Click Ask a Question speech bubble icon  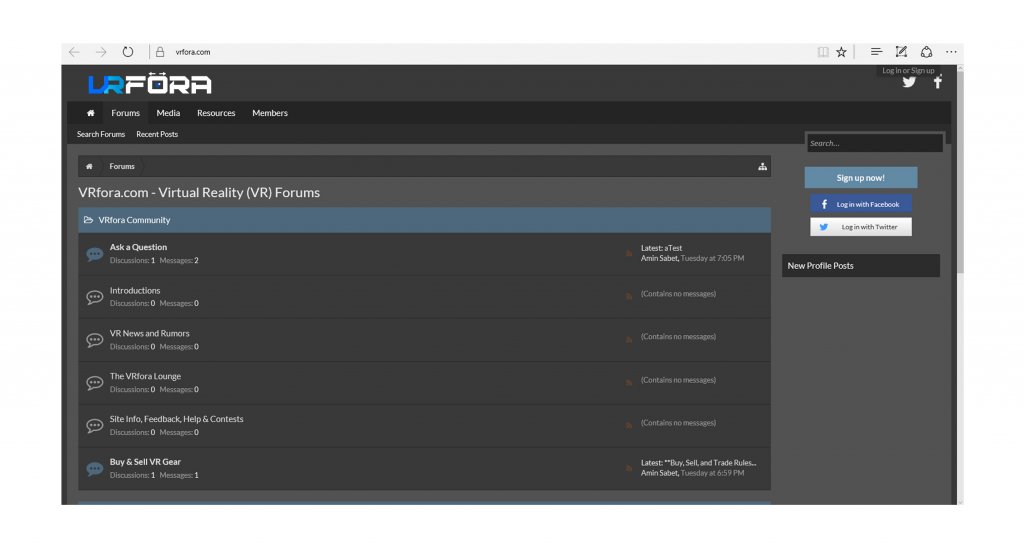(95, 254)
